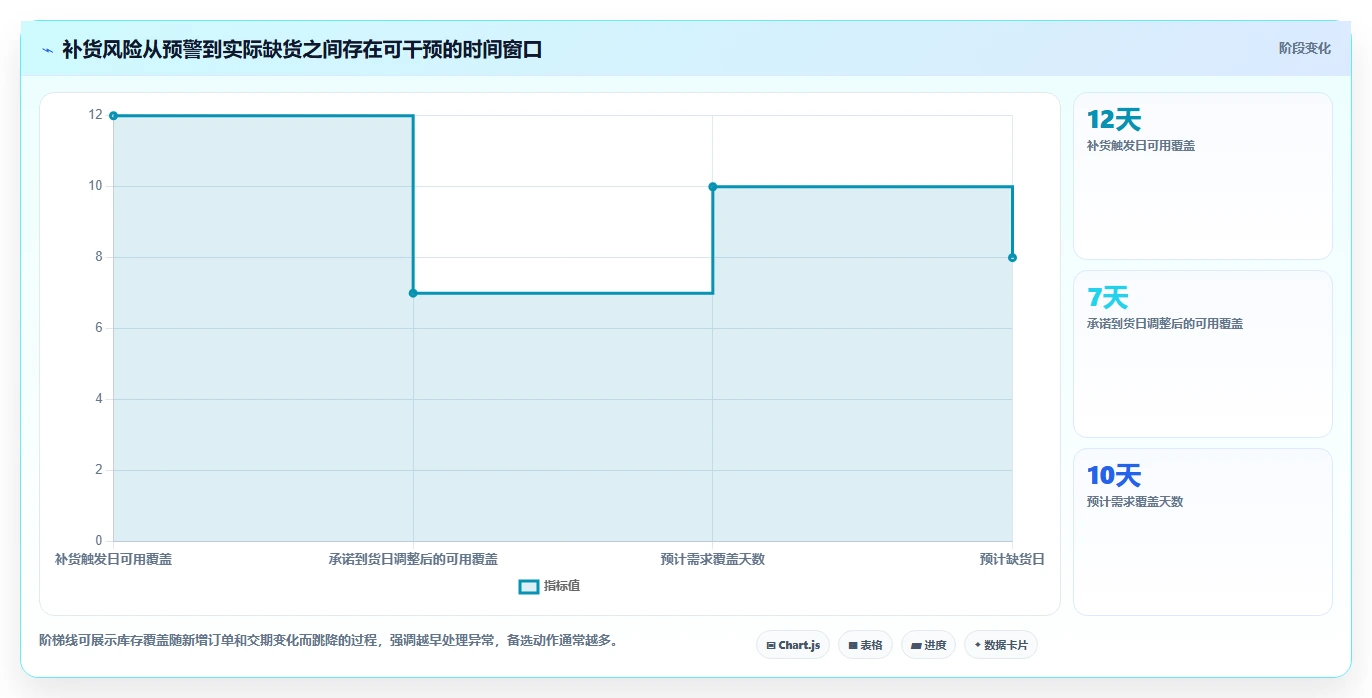Click the data point at 预计缺货日 (8)
This screenshot has height=698, width=1372.
point(1012,258)
